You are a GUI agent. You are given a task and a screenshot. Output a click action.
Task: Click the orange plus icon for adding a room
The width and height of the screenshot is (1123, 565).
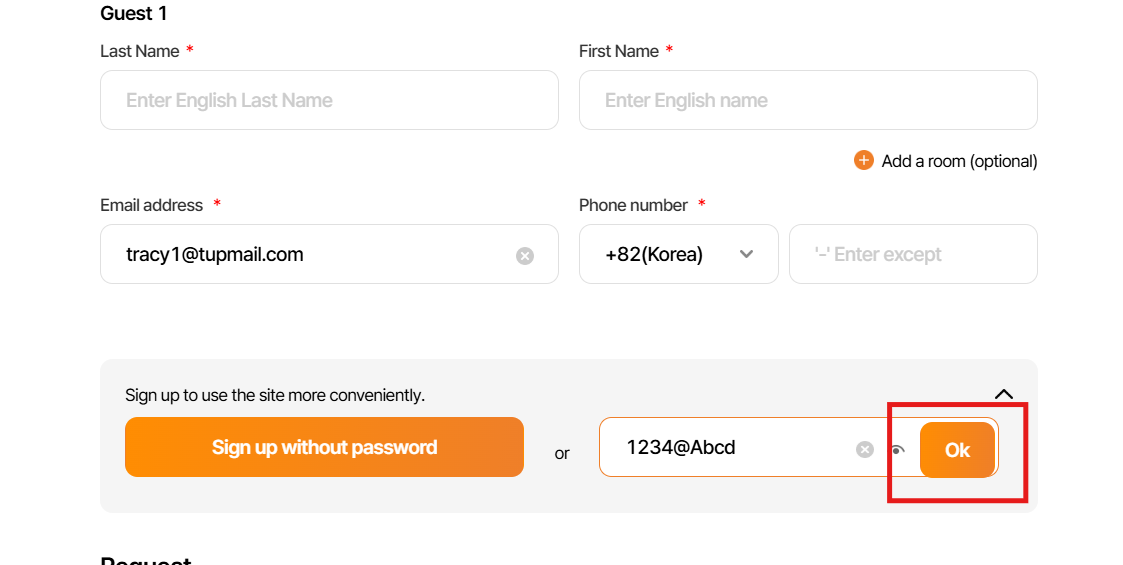pos(864,160)
